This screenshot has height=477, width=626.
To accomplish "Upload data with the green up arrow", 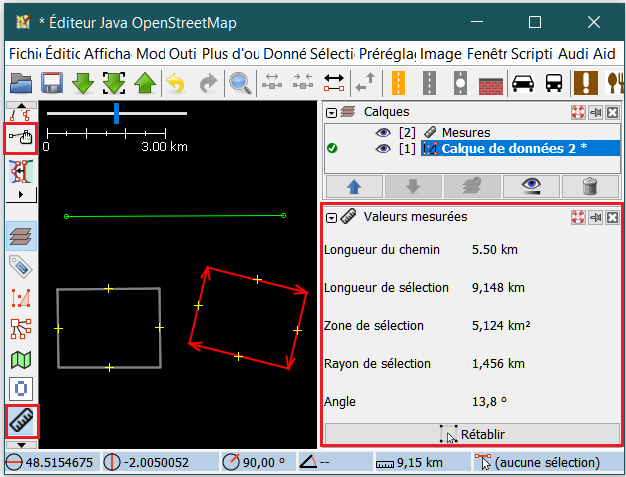I will (x=145, y=83).
